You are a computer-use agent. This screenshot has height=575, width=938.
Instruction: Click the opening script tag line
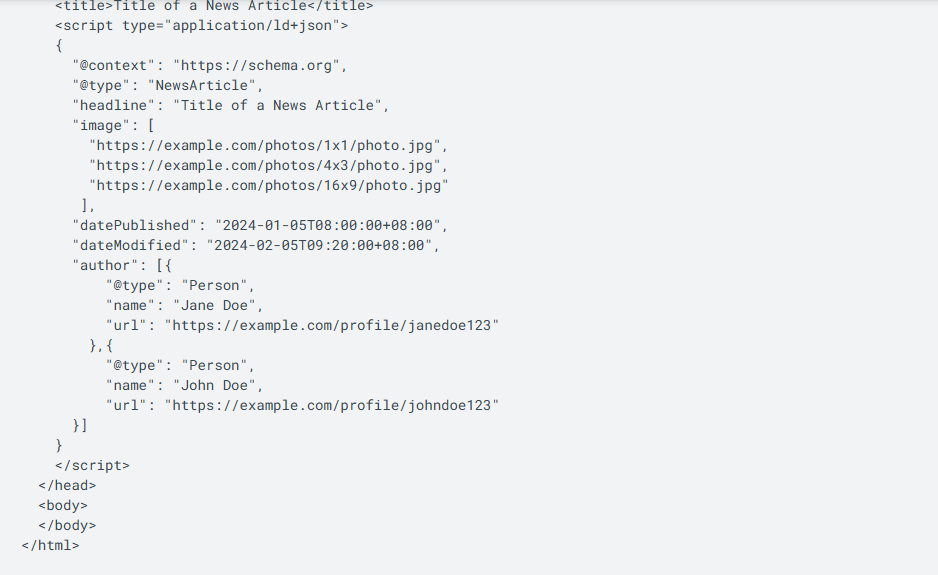(x=201, y=26)
